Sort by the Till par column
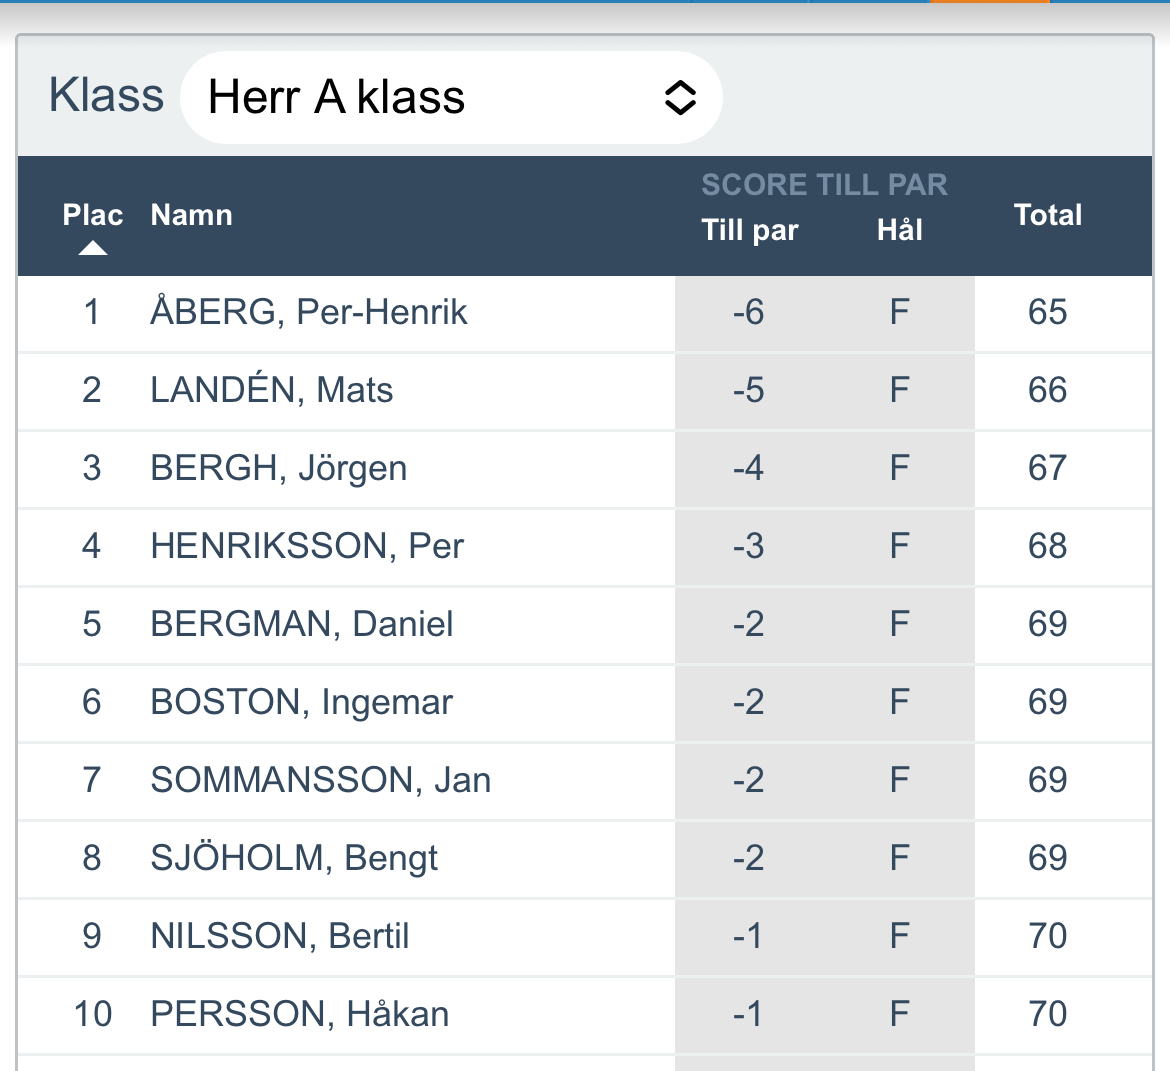The width and height of the screenshot is (1170, 1071). (x=749, y=230)
